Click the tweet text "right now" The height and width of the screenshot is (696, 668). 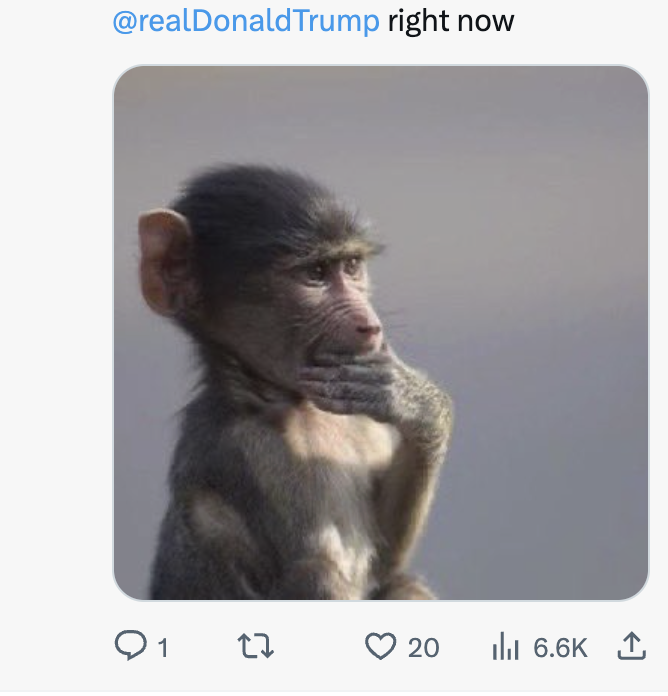451,21
